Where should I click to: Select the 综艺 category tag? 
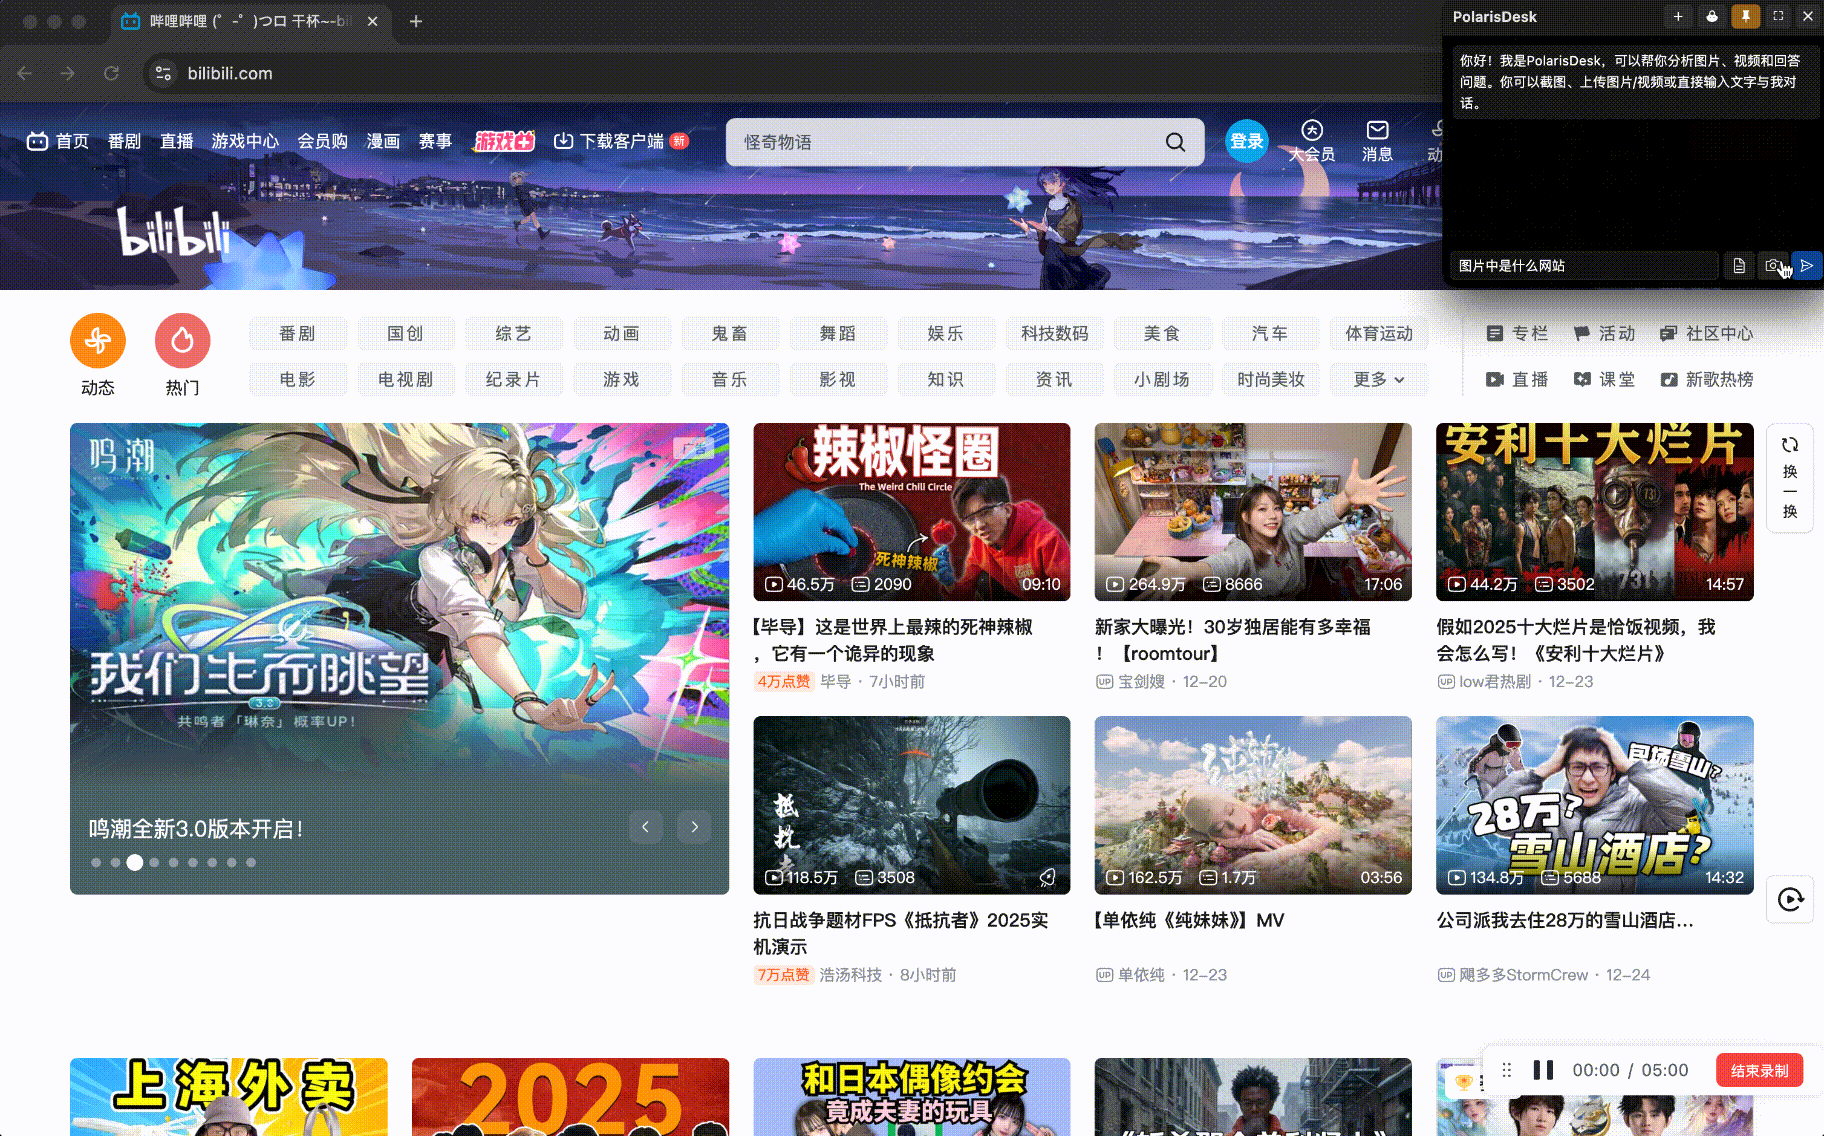coord(513,334)
